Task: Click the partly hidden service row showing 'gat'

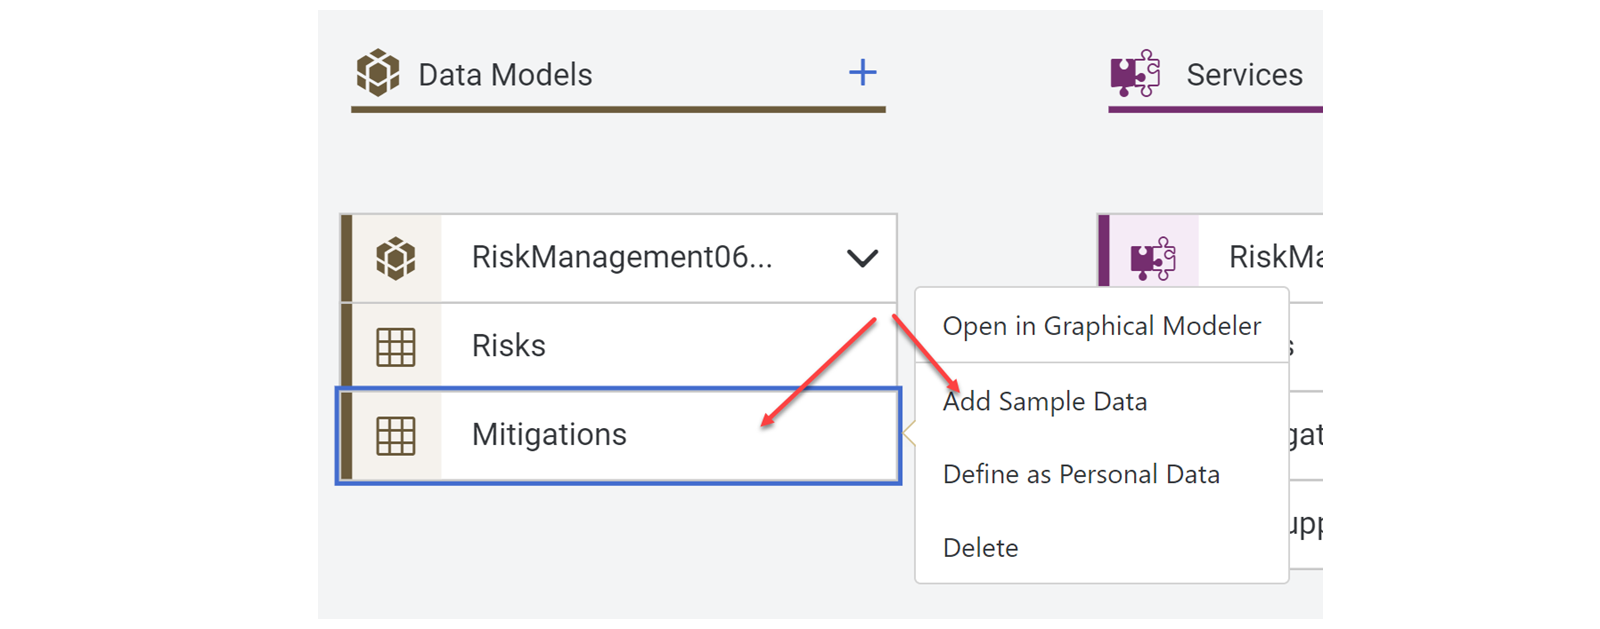Action: pos(1306,435)
